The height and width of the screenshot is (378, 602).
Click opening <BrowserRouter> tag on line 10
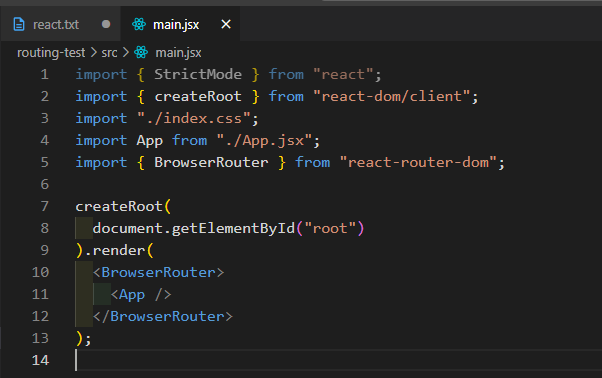(x=159, y=272)
